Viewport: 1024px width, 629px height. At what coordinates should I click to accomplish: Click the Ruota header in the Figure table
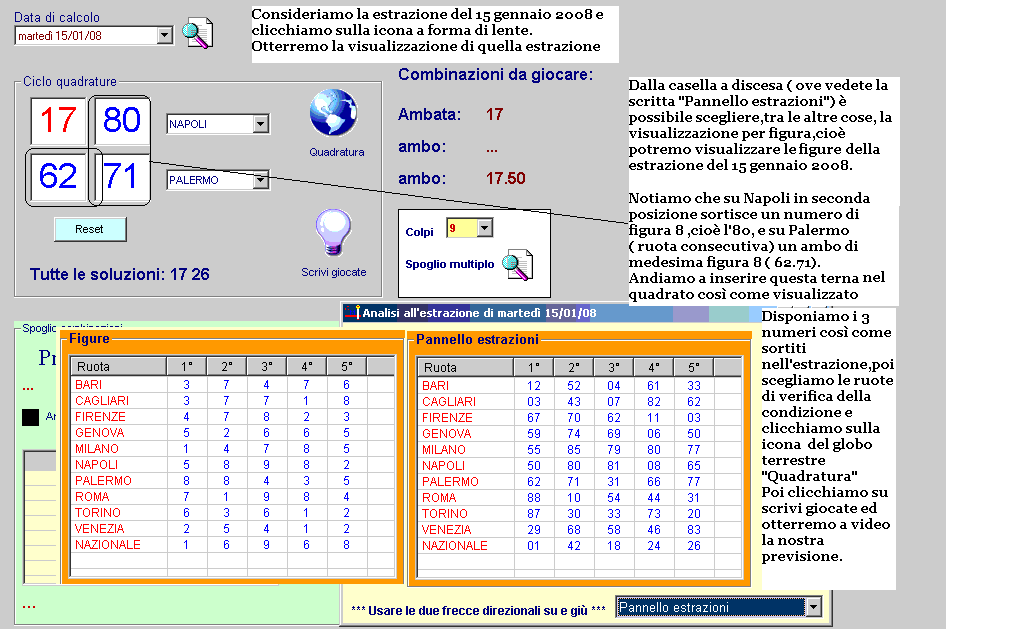pyautogui.click(x=118, y=366)
